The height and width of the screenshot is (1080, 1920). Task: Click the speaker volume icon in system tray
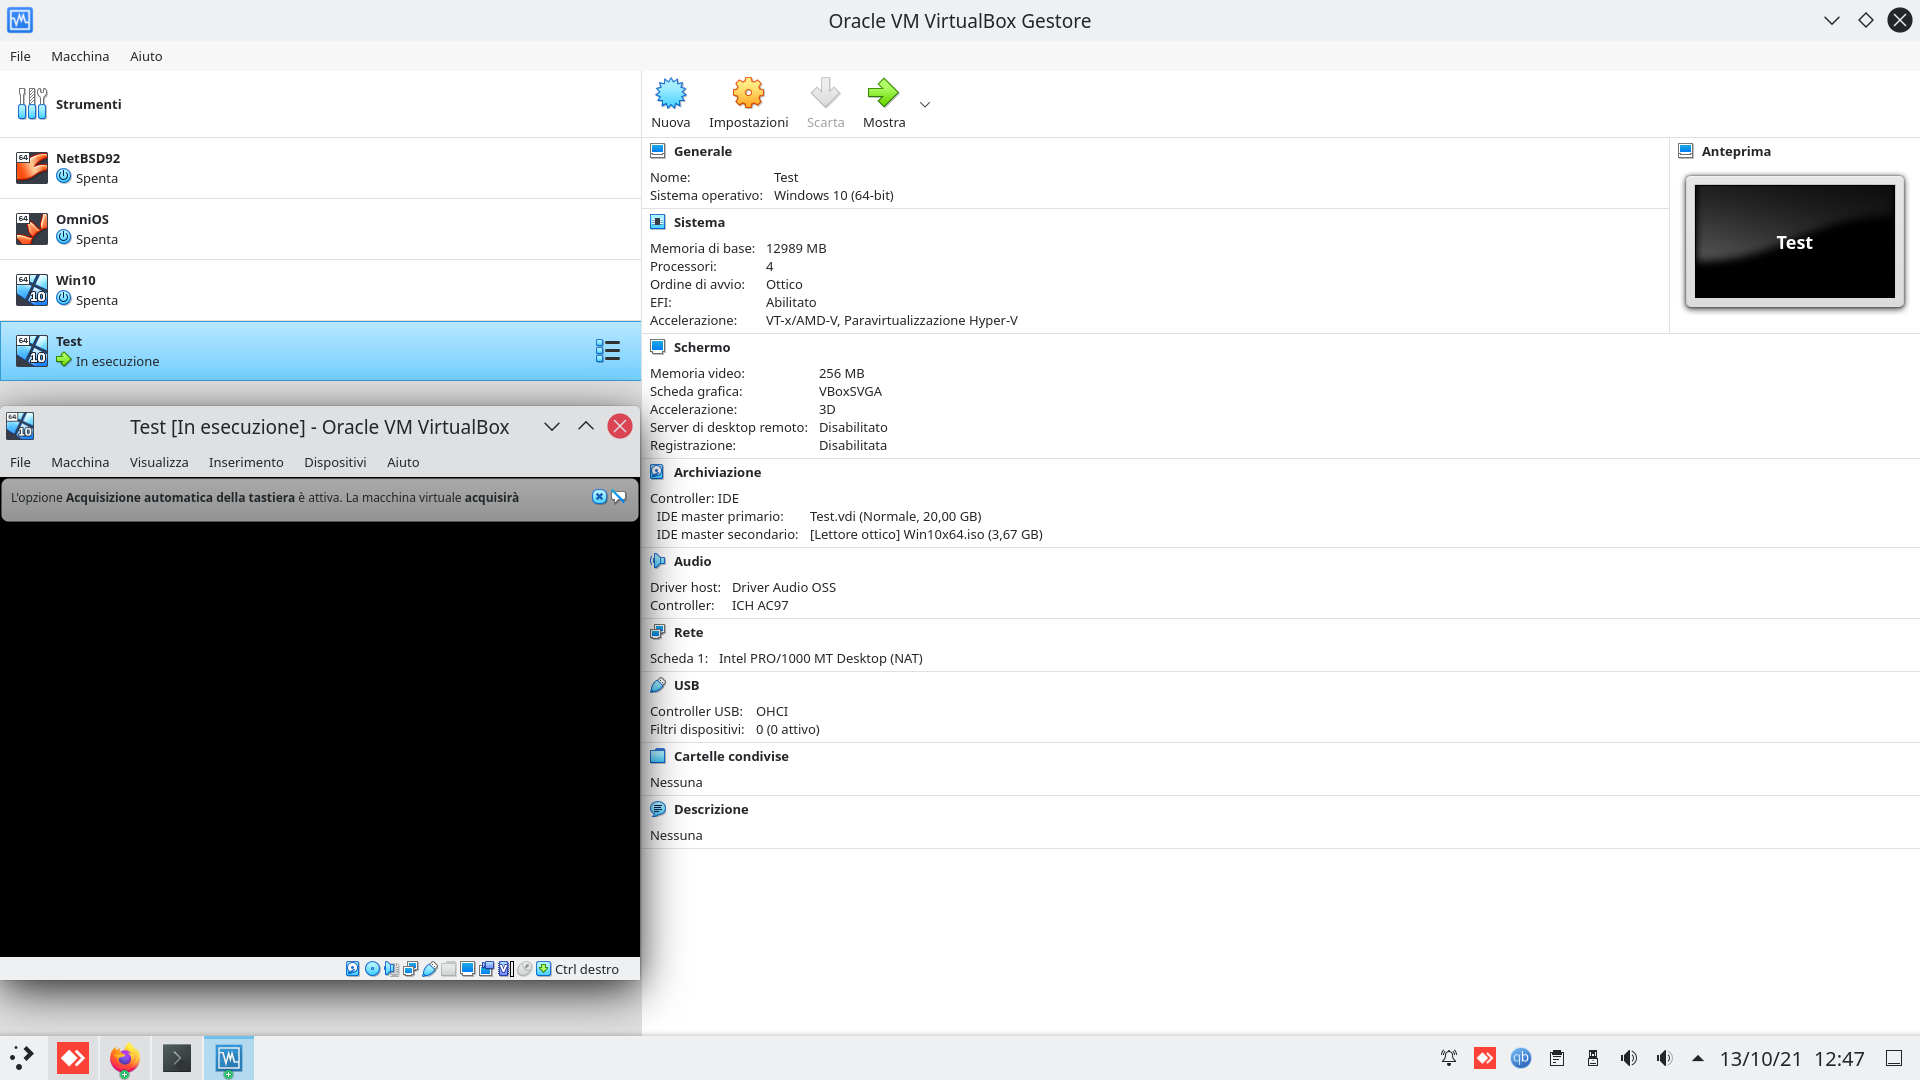(x=1629, y=1058)
